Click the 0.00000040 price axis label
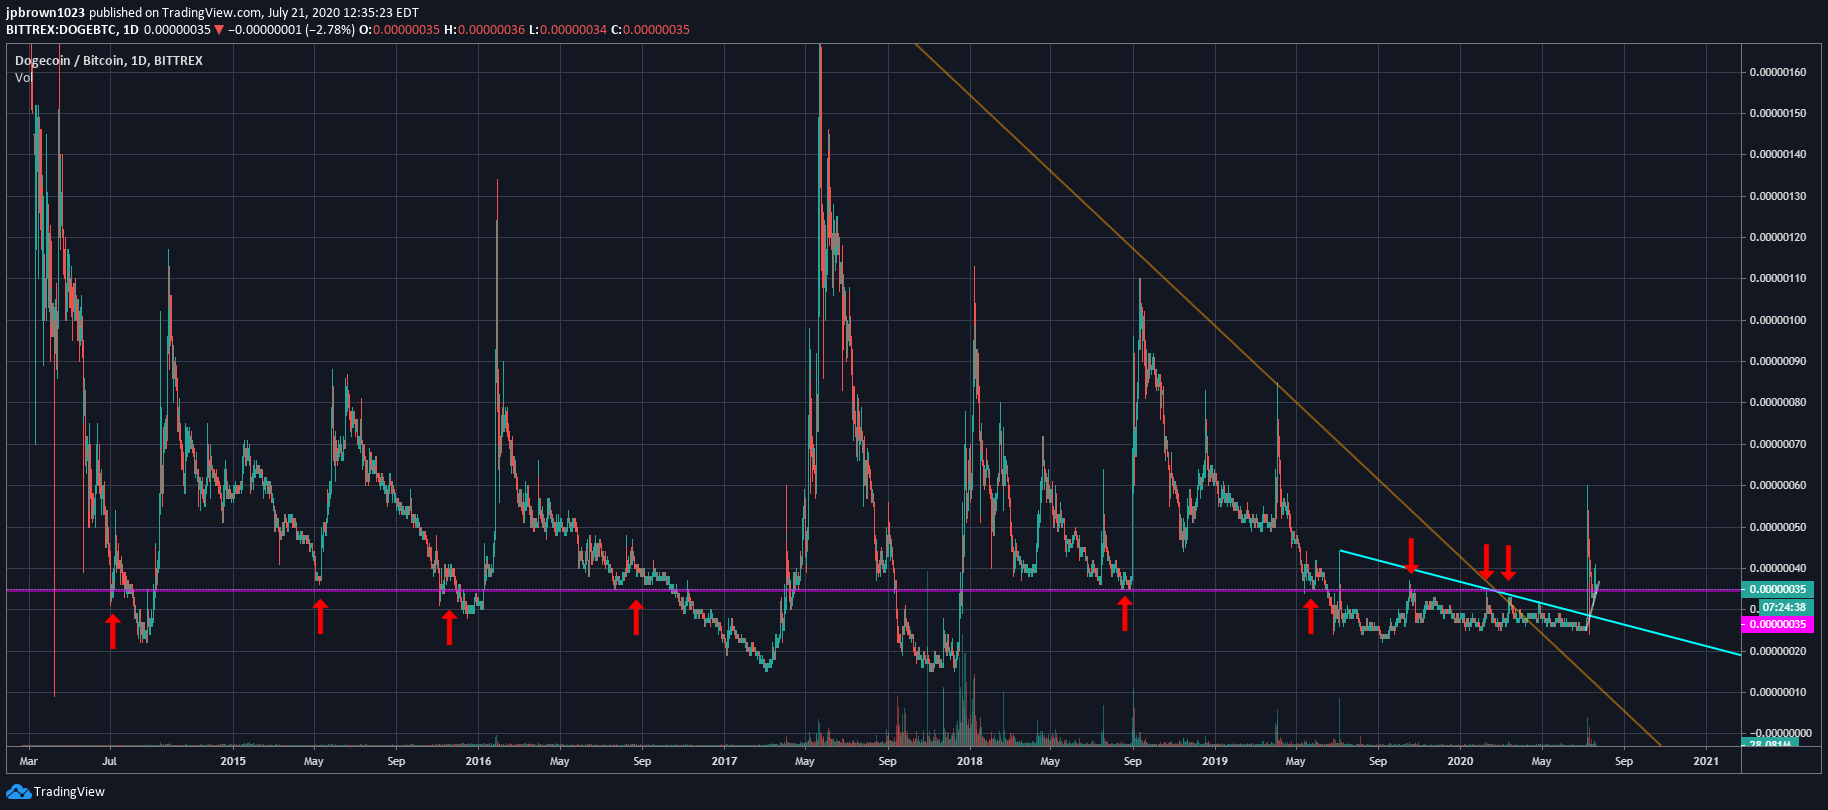This screenshot has width=1828, height=810. (1778, 568)
